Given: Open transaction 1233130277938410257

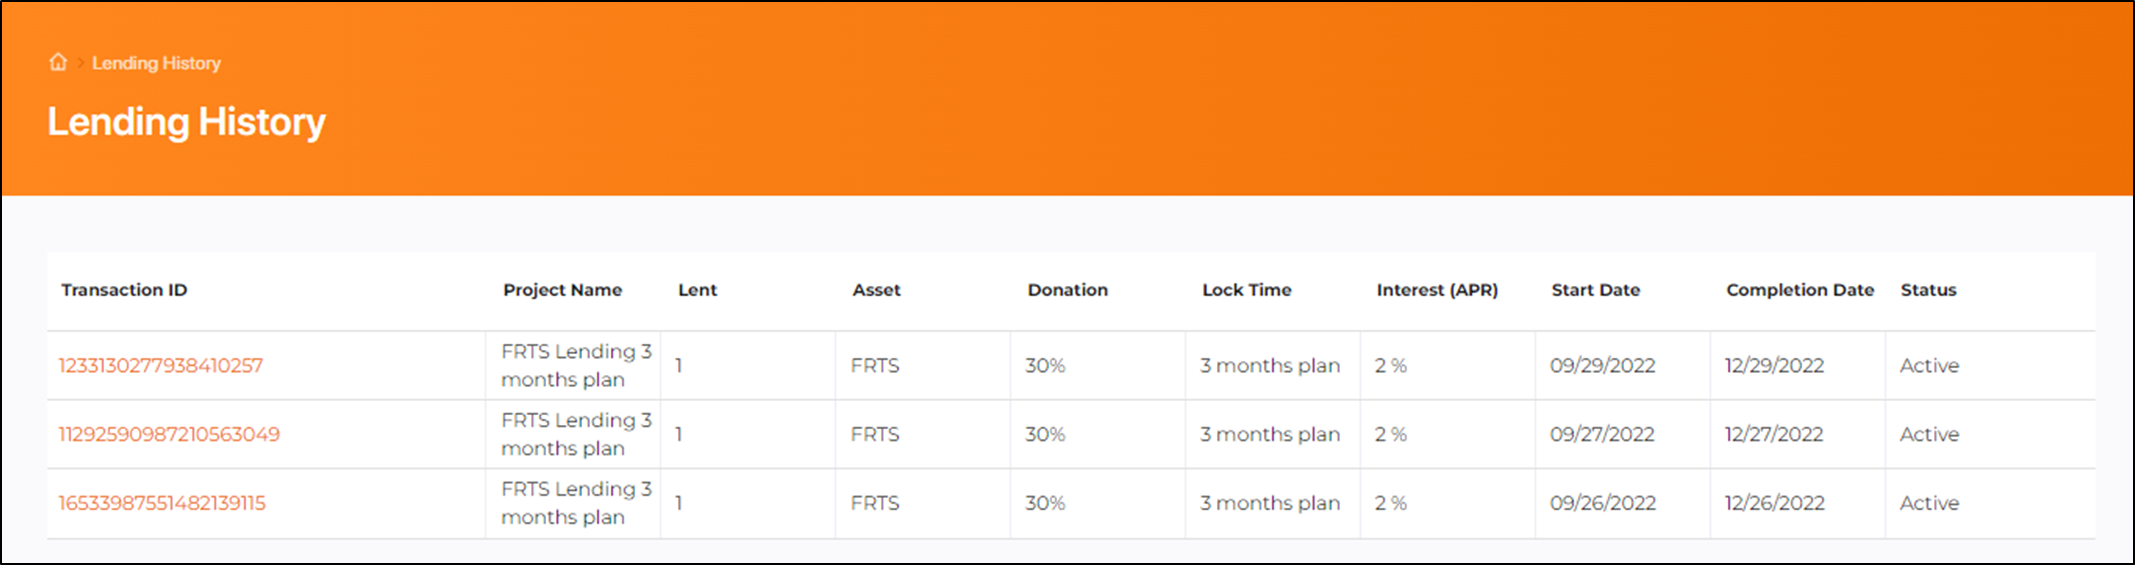Looking at the screenshot, I should pos(160,366).
